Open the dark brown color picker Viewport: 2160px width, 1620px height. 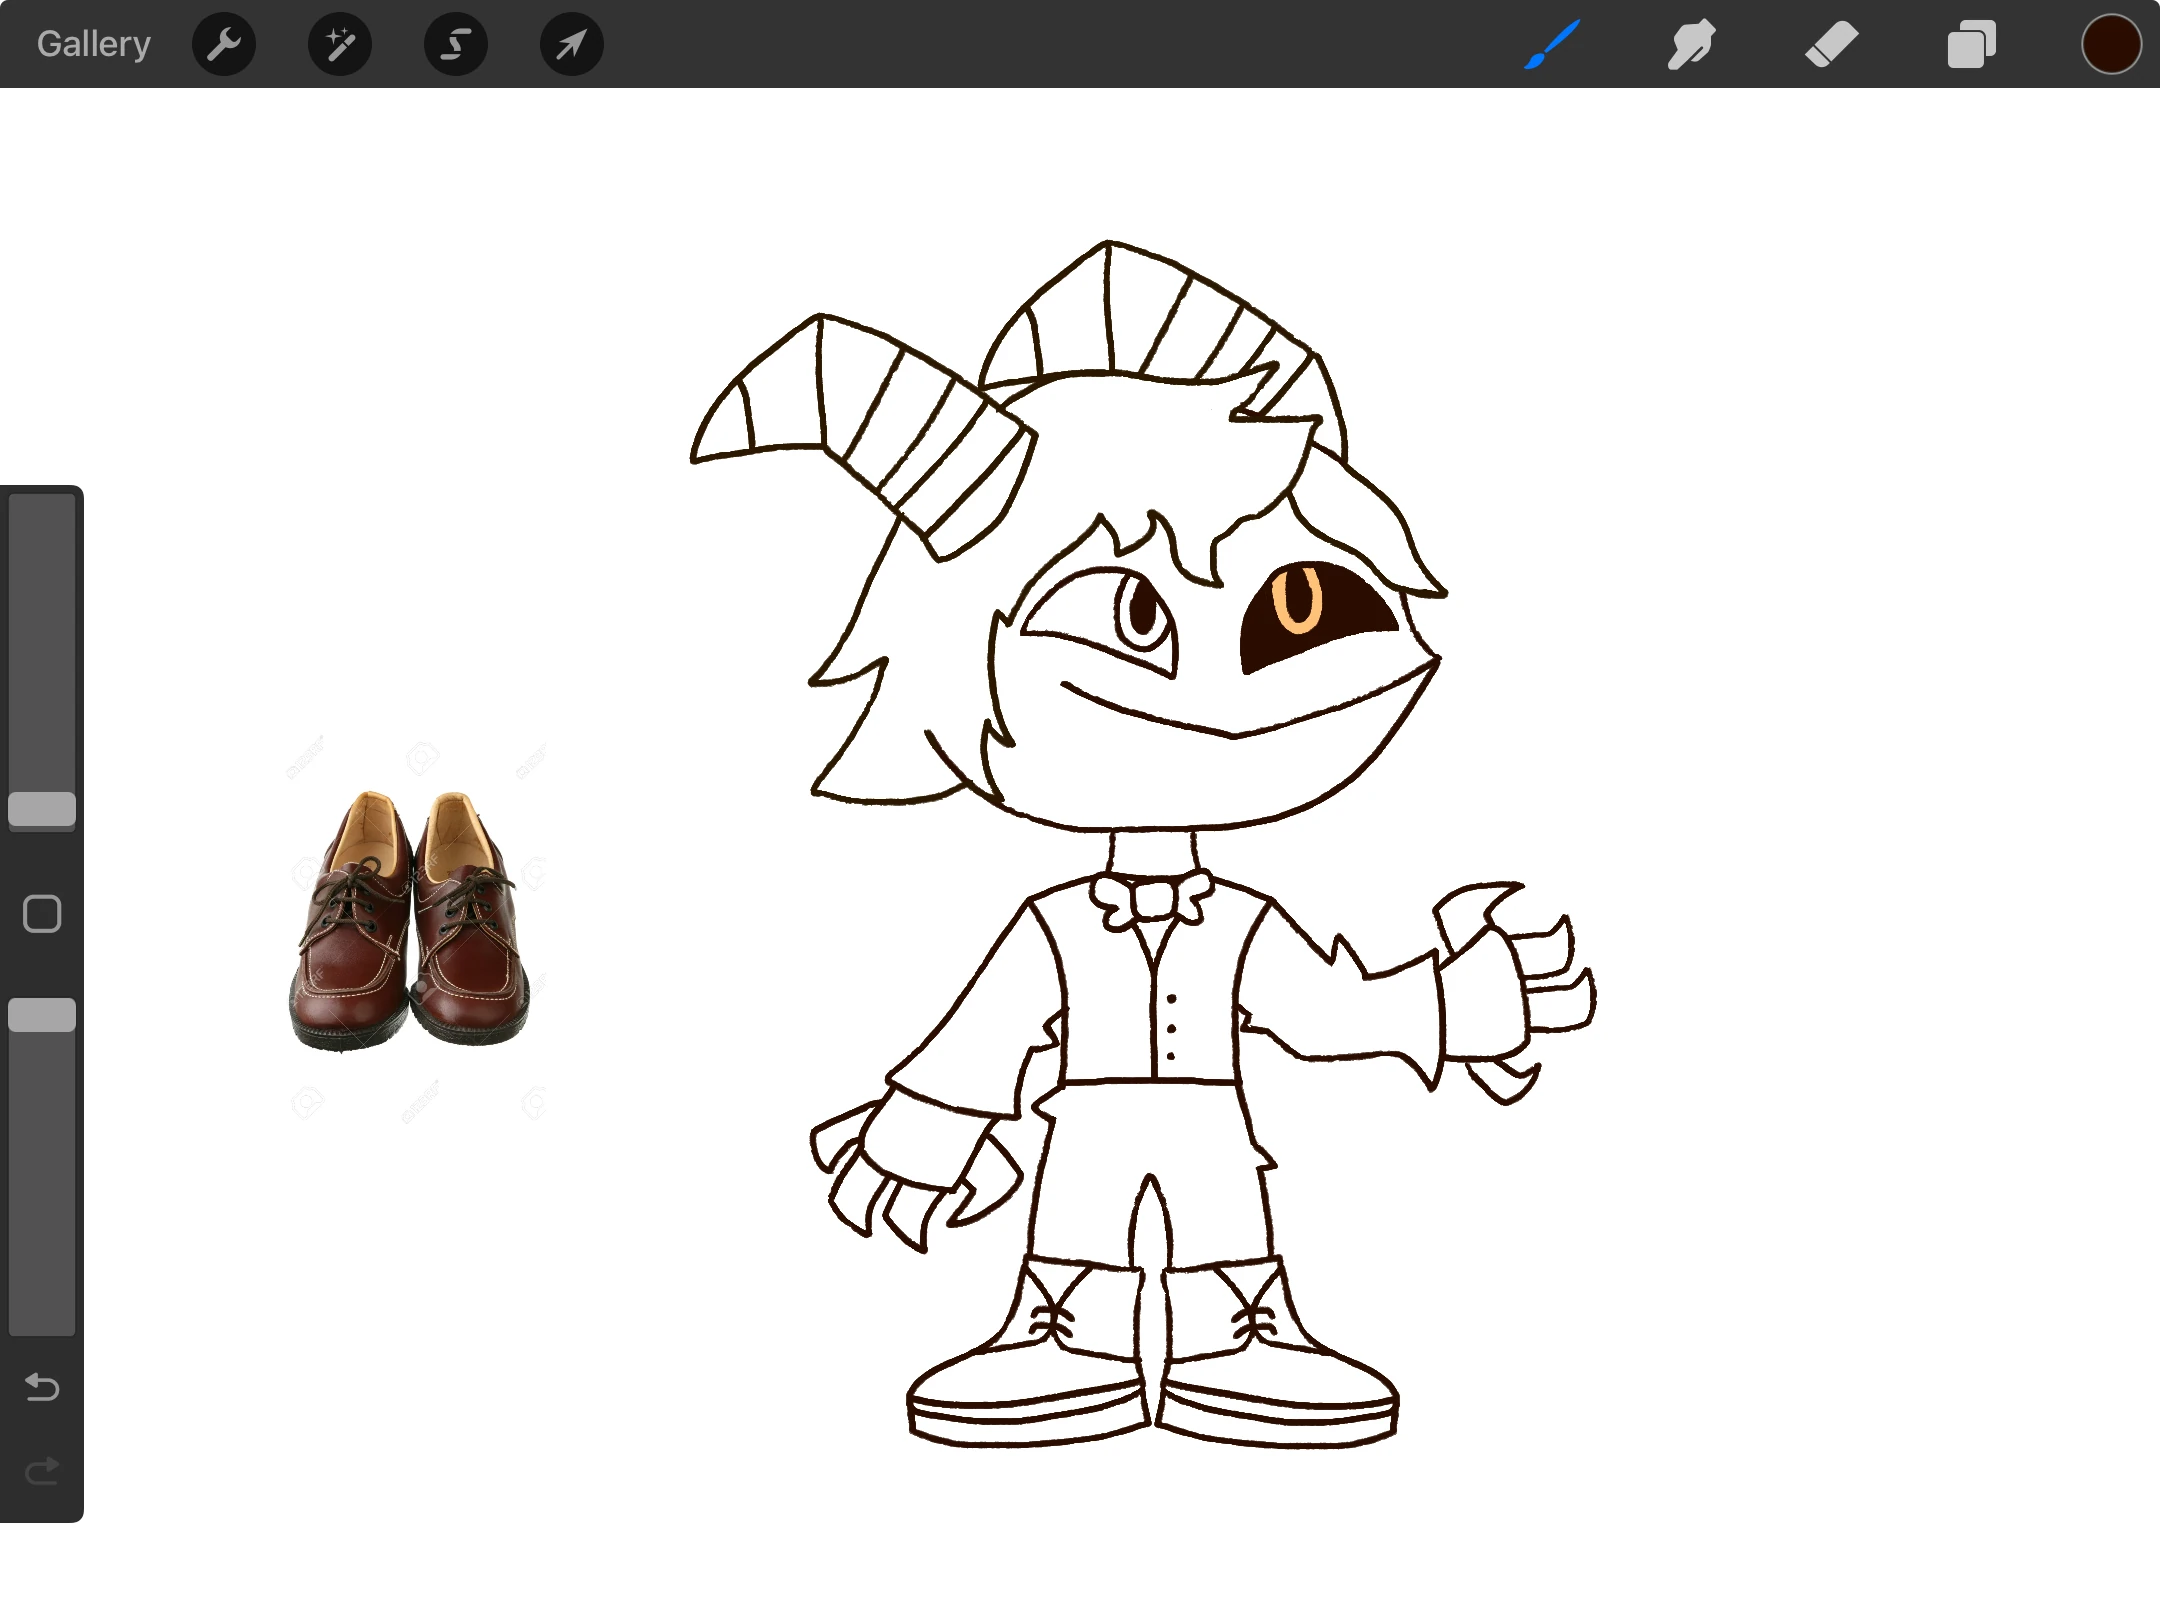[x=2111, y=44]
